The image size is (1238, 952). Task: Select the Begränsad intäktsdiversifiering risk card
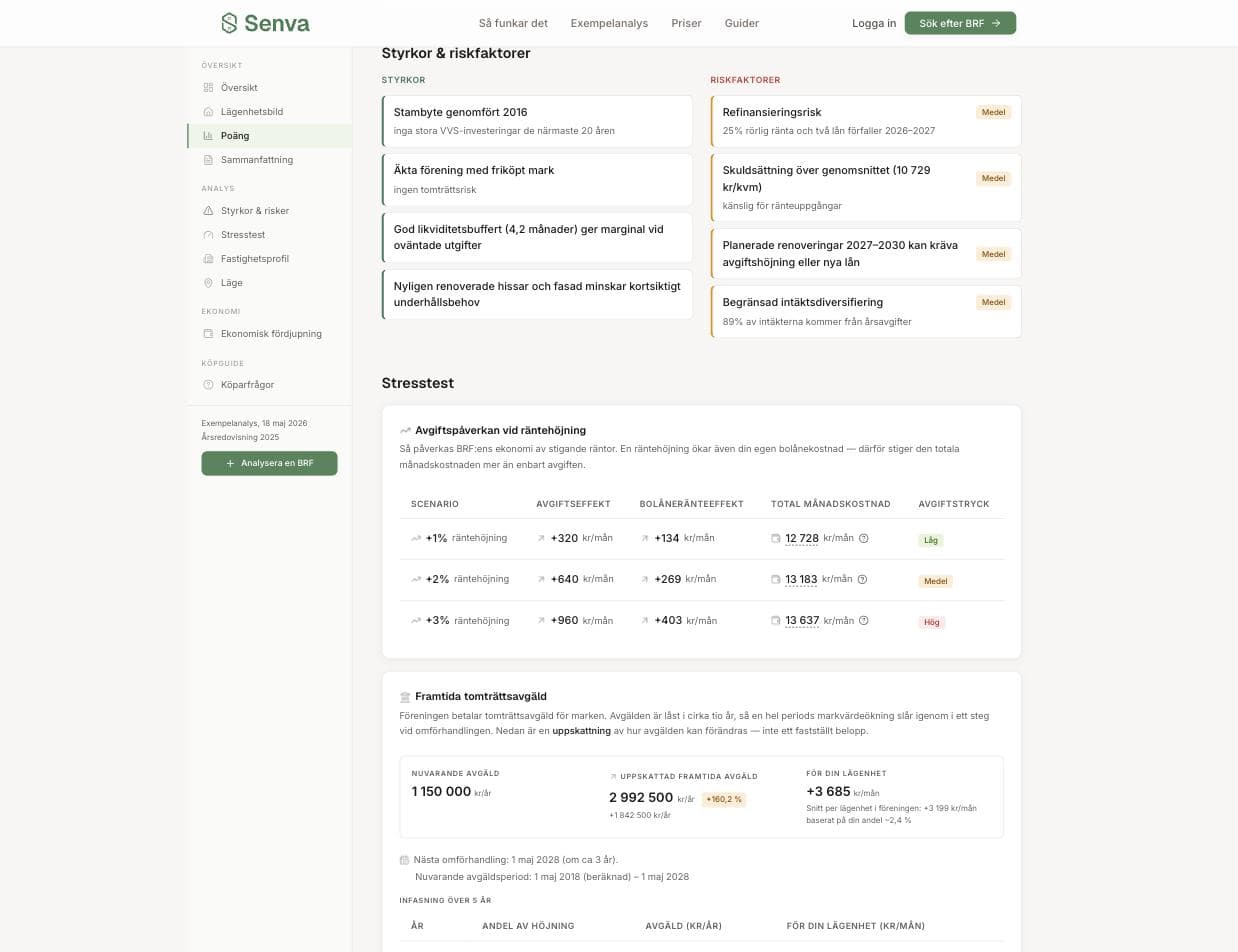click(x=866, y=311)
